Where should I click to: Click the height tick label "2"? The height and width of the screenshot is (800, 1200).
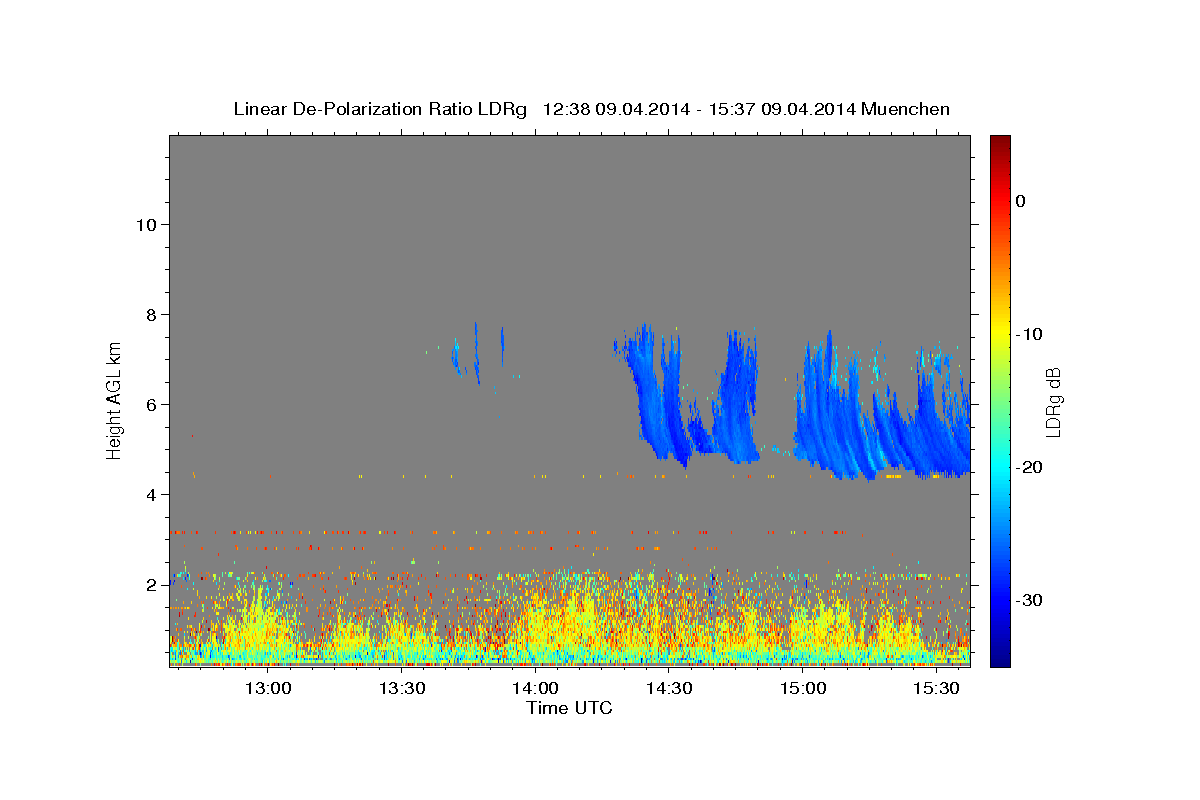pos(150,584)
